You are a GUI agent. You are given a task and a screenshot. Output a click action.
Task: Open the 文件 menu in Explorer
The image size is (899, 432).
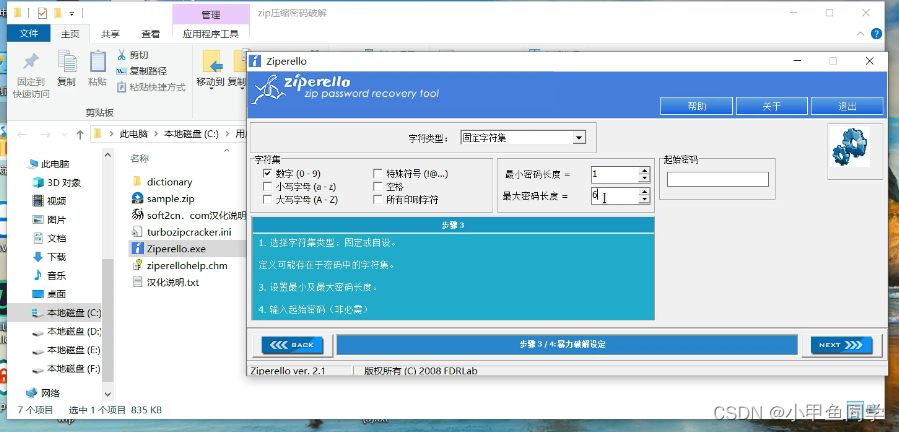pyautogui.click(x=28, y=33)
